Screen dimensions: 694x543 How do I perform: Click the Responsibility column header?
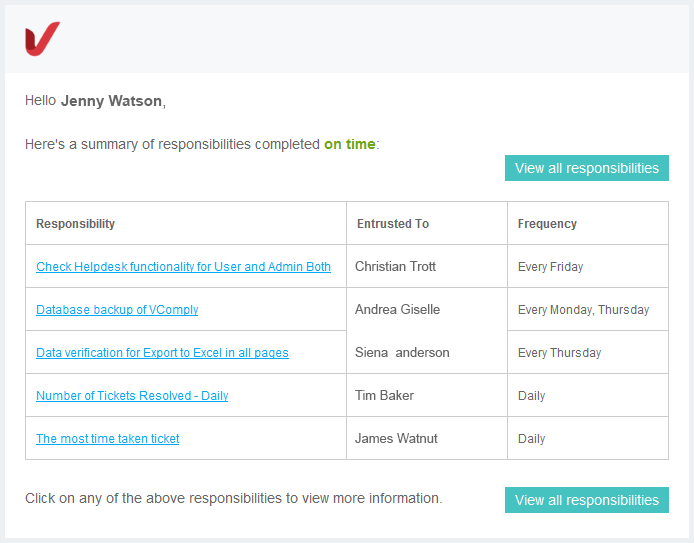pos(186,223)
